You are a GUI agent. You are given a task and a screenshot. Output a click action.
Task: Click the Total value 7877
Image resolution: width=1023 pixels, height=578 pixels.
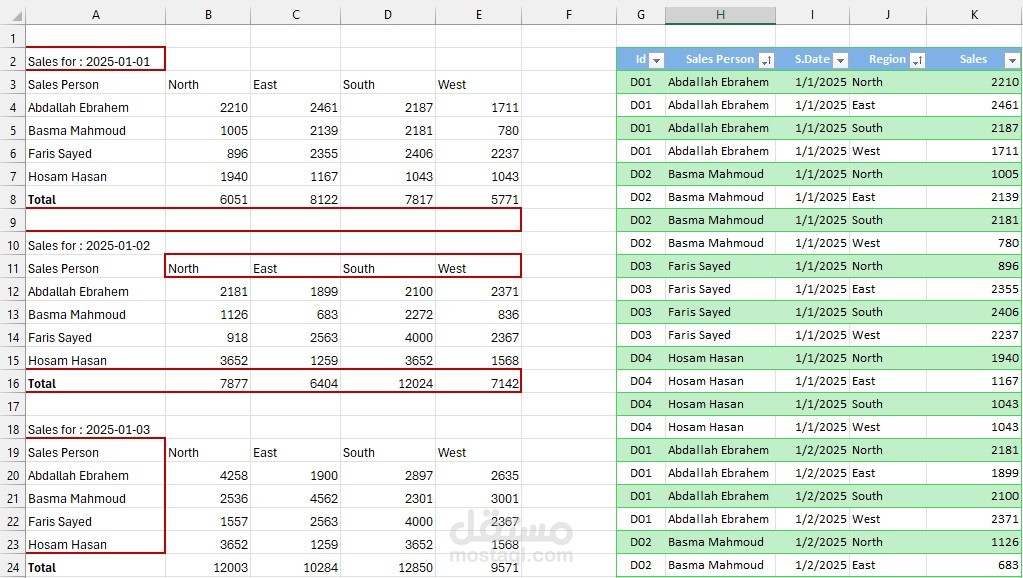click(x=234, y=384)
